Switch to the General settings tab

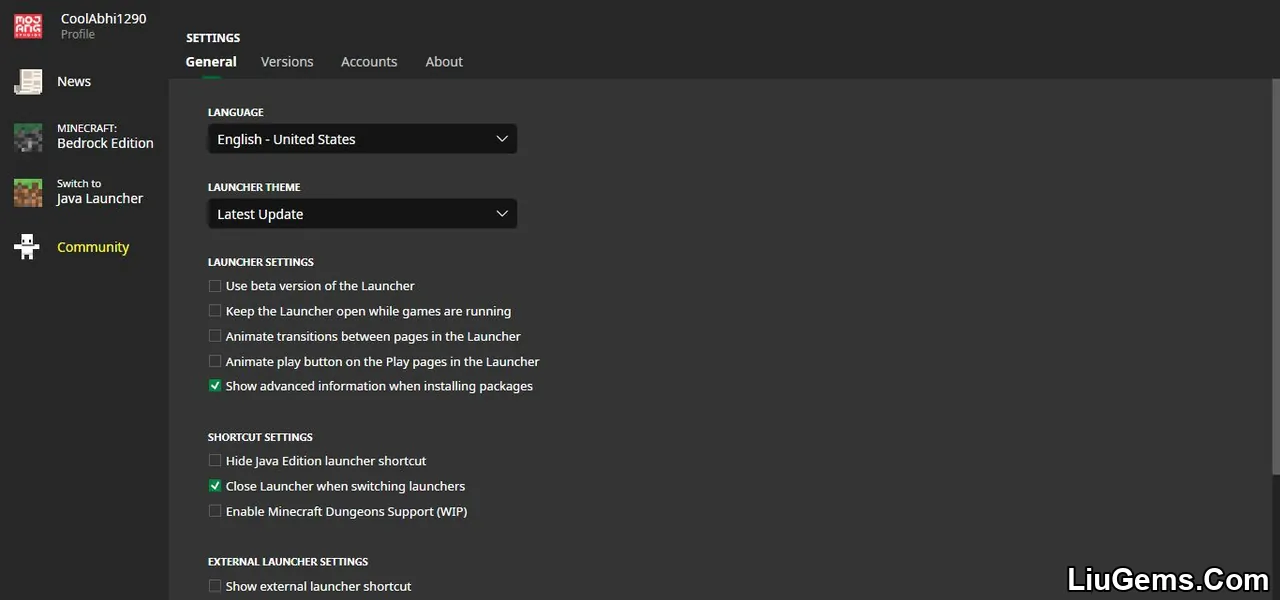coord(211,62)
